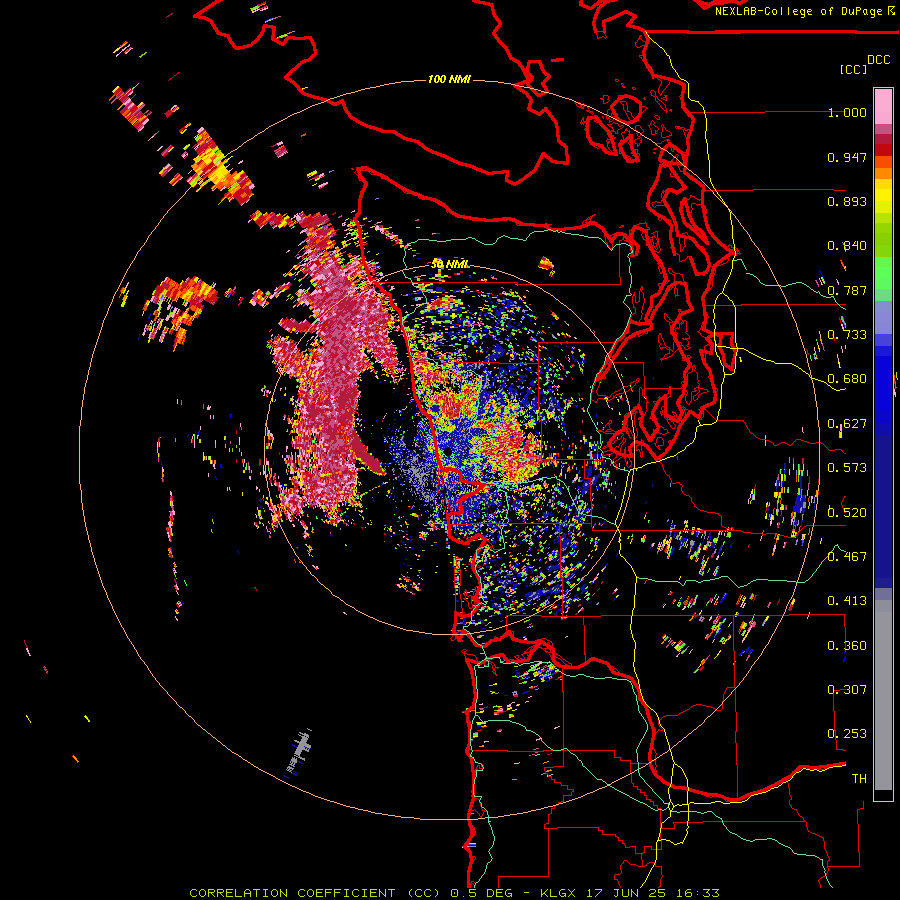Click the isolated gray echo offshore southwest
This screenshot has height=900, width=900.
(x=300, y=751)
